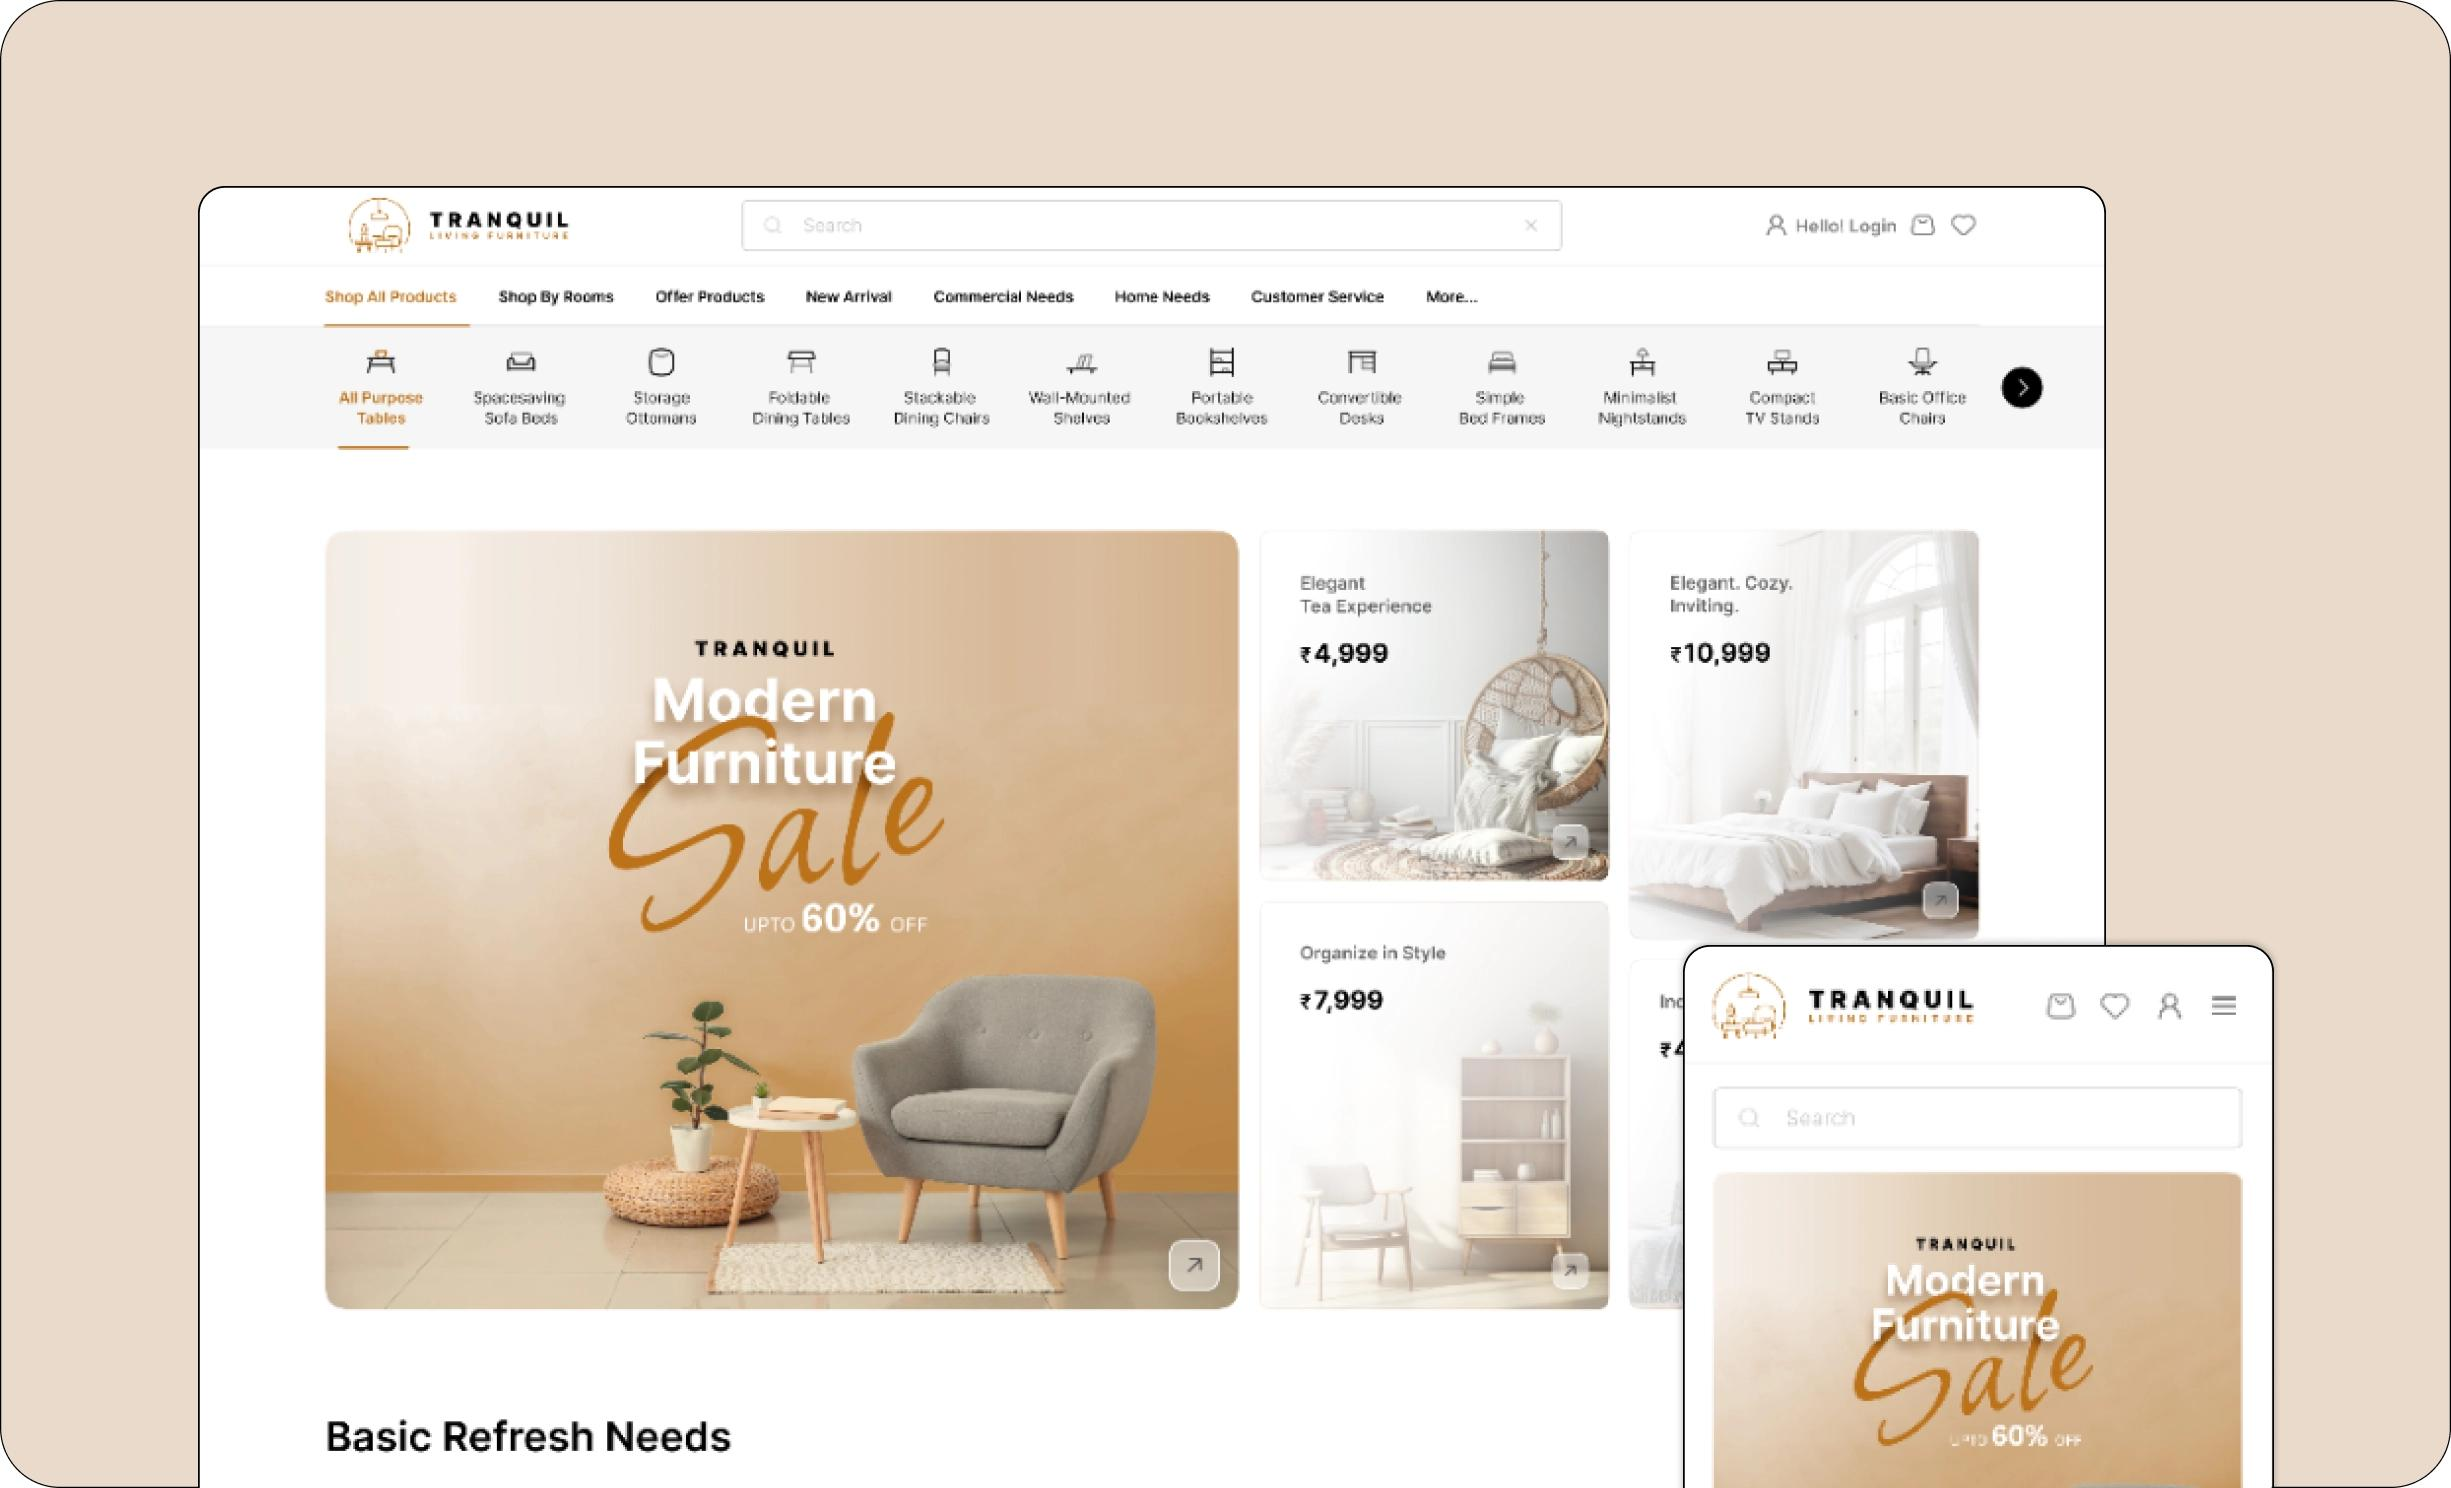Click the ₹4,999 price text
Viewport: 2451px width, 1488px height.
pos(1343,654)
